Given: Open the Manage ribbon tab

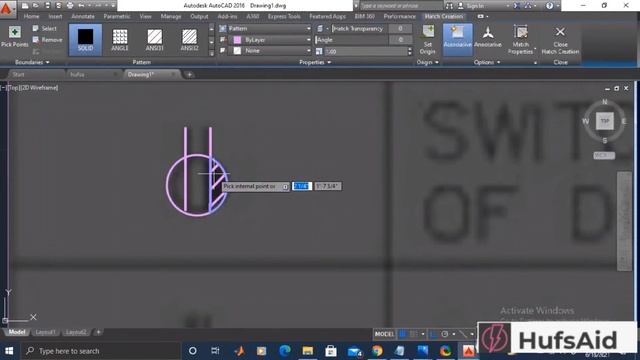Looking at the screenshot, I should tap(171, 16).
